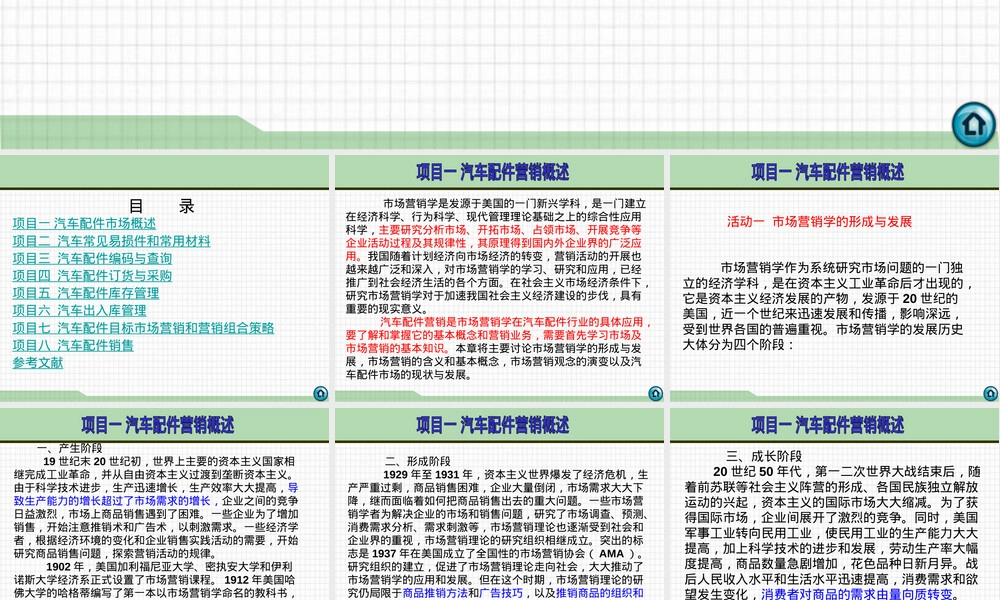Open link 项目五 汽车配件库存管理
This screenshot has height=600, width=1000.
click(85, 293)
